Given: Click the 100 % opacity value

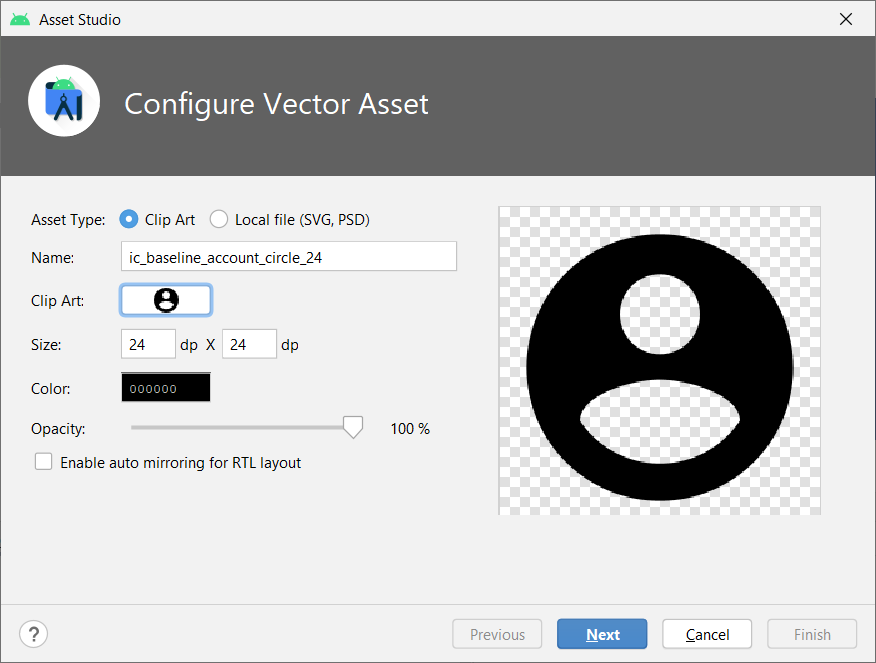Looking at the screenshot, I should [410, 429].
